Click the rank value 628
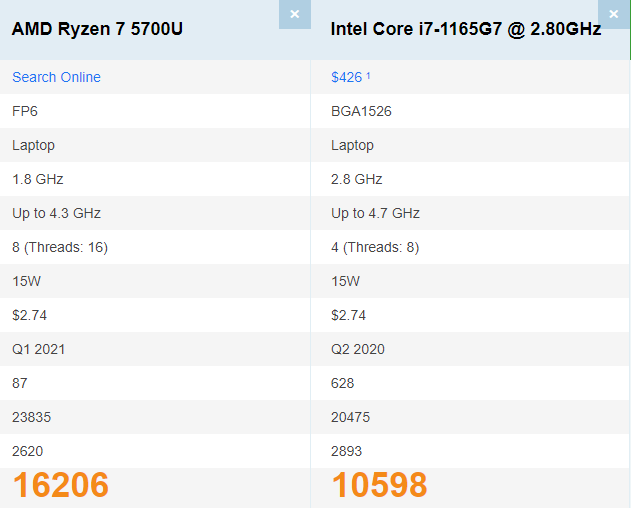Image resolution: width=631 pixels, height=508 pixels. [342, 383]
